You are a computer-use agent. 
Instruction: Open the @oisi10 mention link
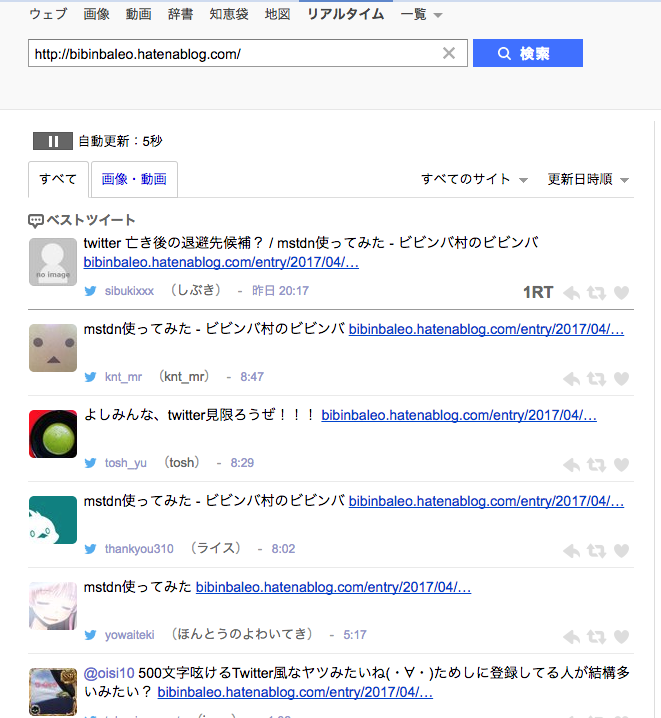click(x=109, y=673)
